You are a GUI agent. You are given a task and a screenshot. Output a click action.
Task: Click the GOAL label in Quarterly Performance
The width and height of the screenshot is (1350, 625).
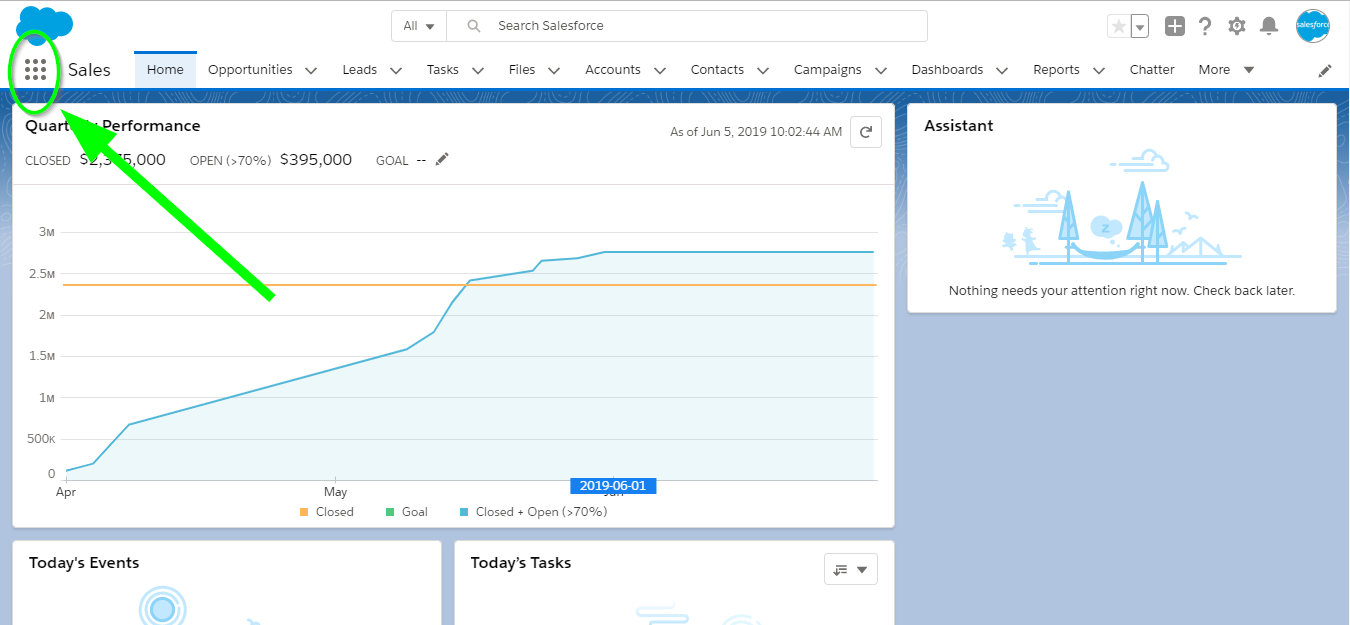click(x=392, y=160)
